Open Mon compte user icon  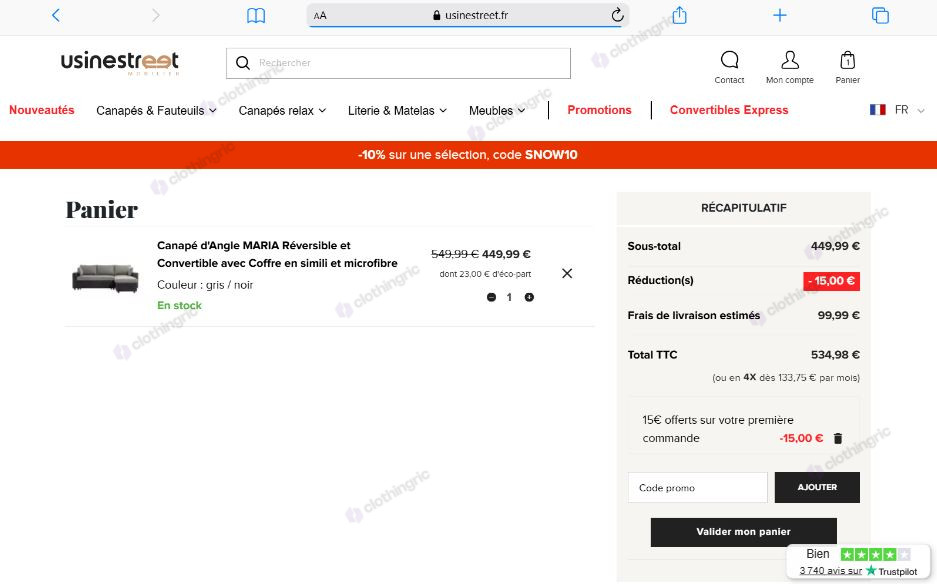790,66
